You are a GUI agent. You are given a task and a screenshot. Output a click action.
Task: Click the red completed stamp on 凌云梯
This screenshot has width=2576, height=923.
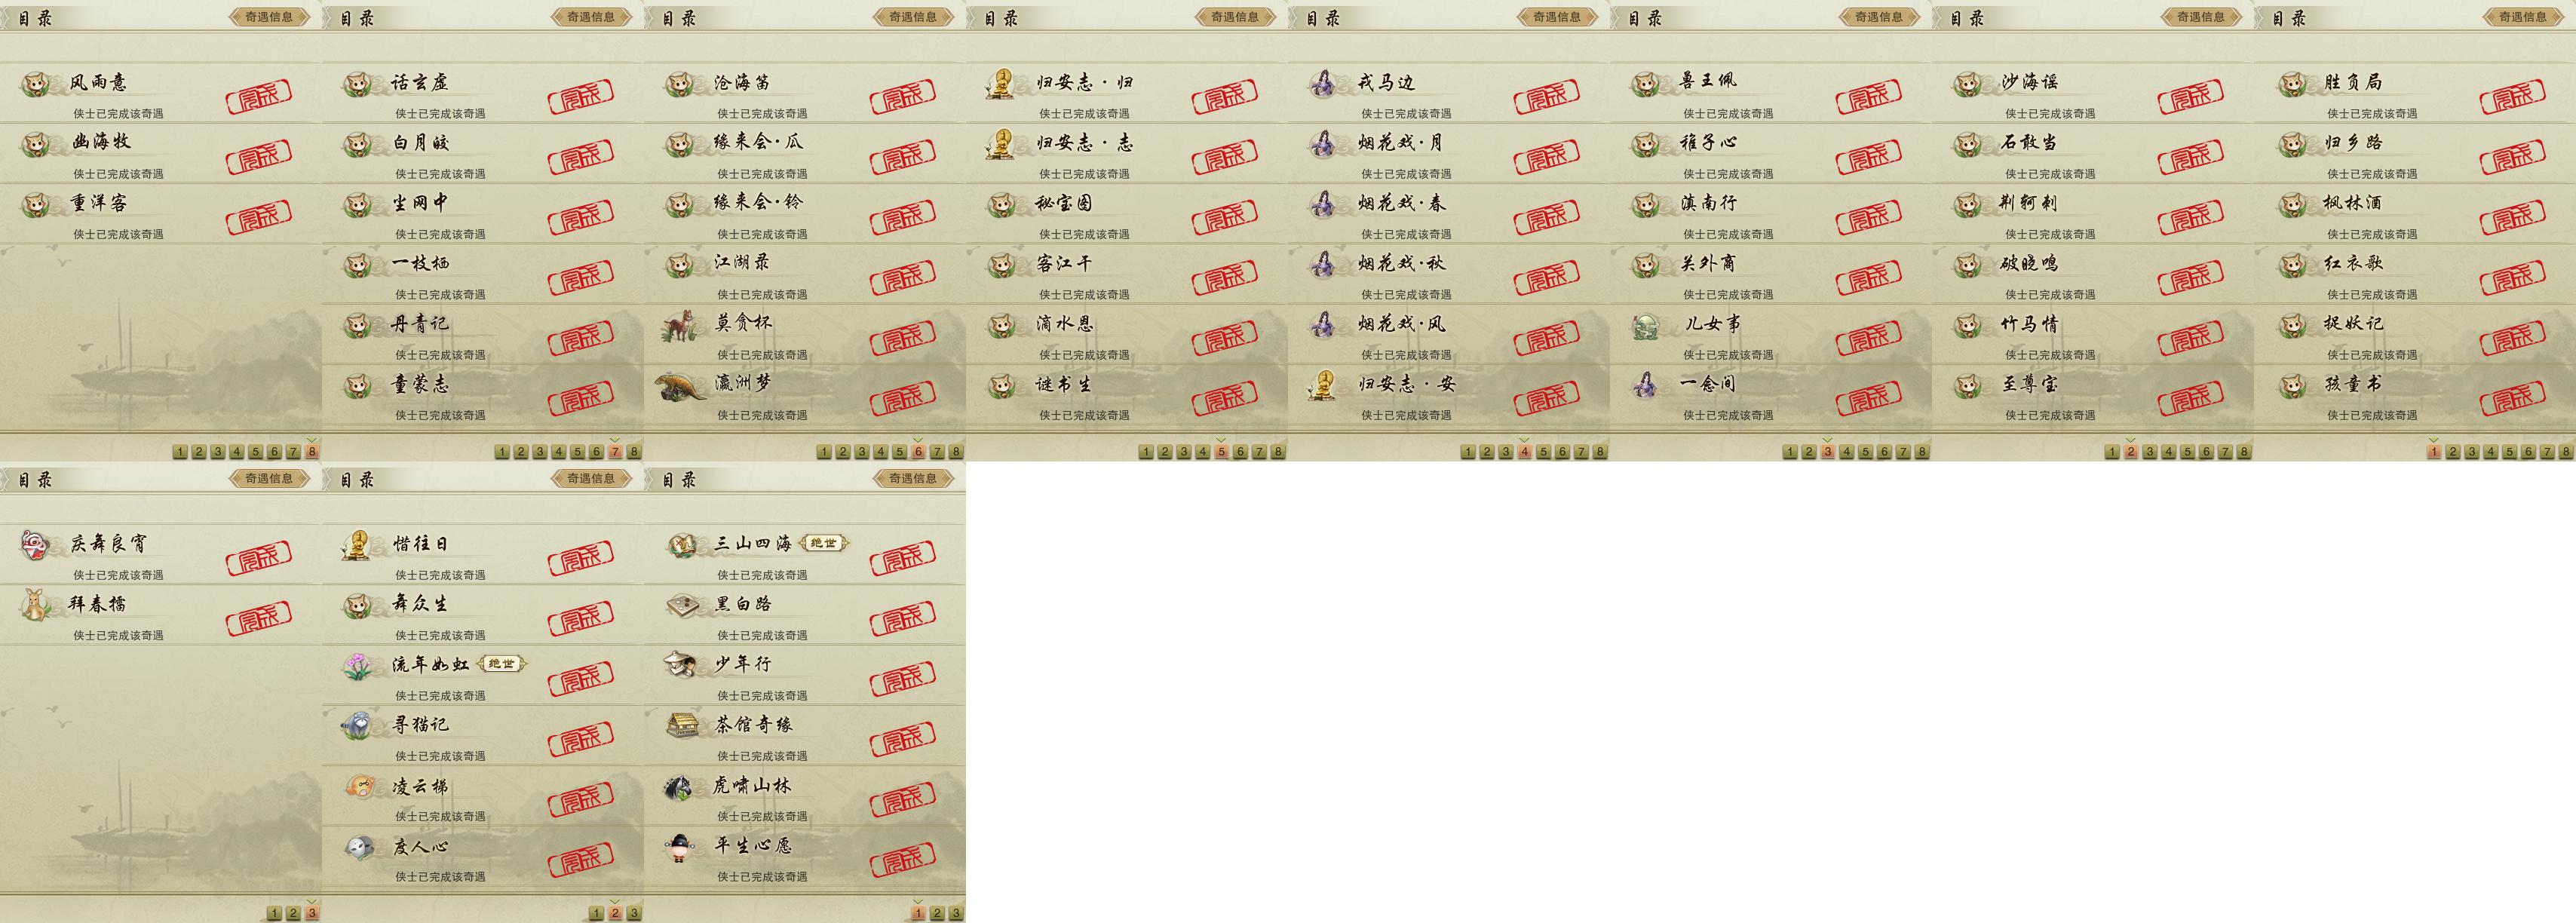click(x=580, y=800)
